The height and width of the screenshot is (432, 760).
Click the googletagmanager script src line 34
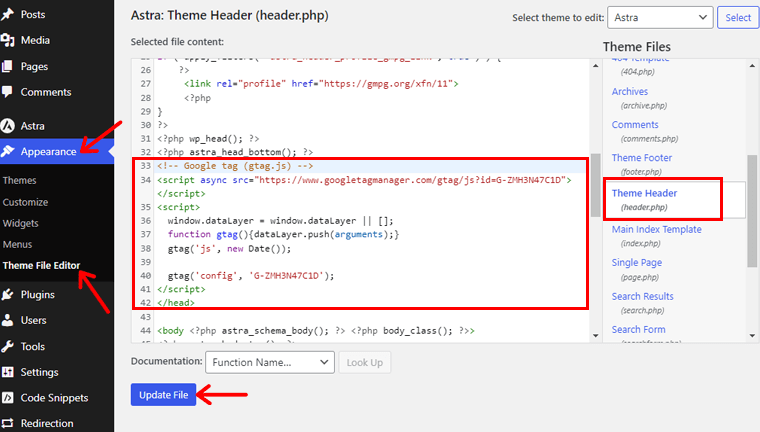click(x=364, y=180)
